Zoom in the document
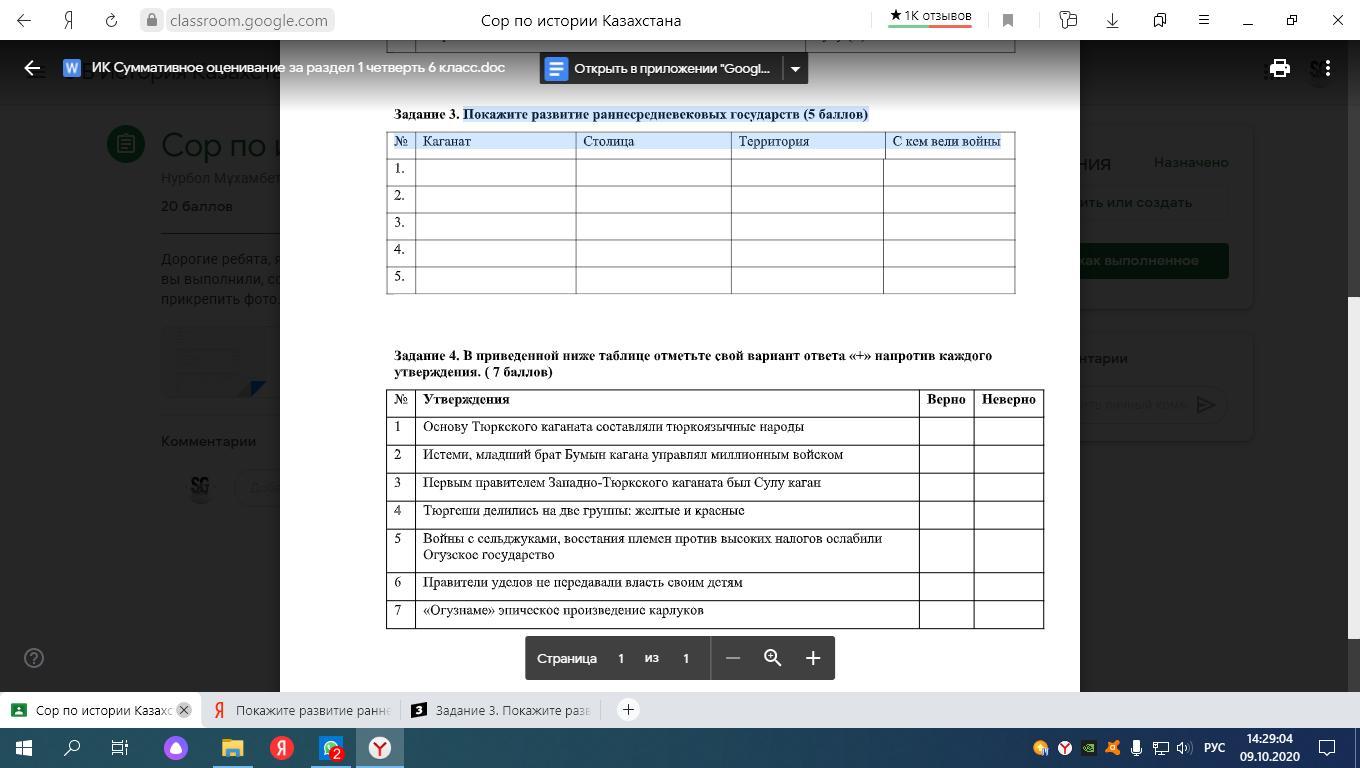Viewport: 1360px width, 768px height. point(813,658)
